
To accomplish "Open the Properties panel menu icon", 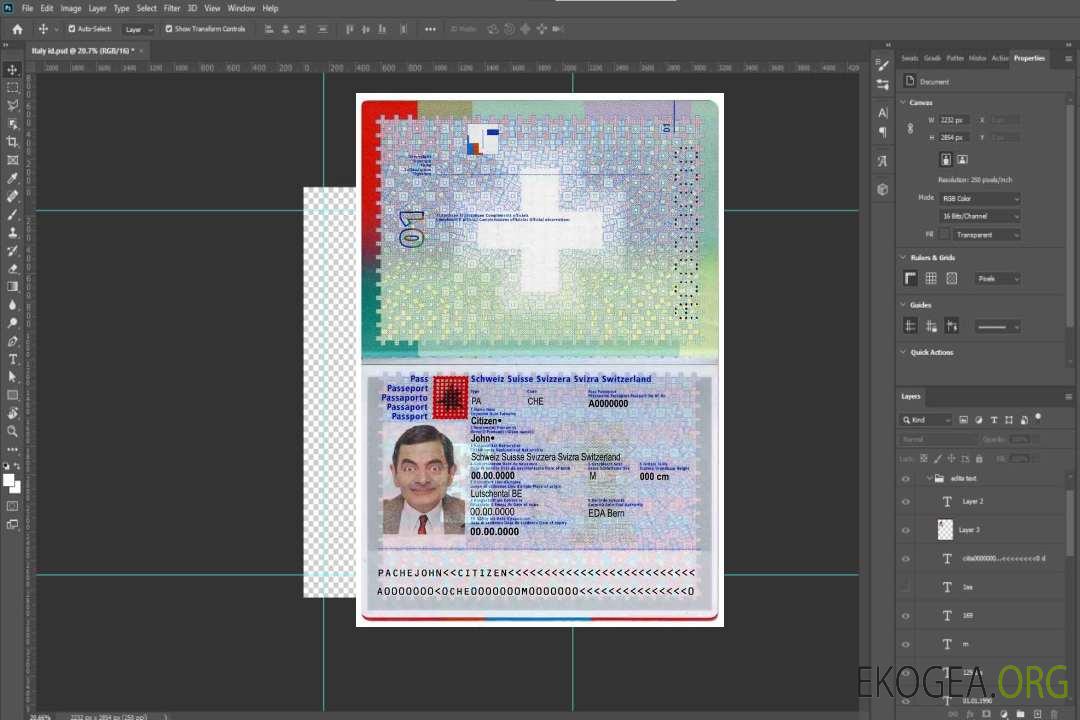I will click(1068, 59).
